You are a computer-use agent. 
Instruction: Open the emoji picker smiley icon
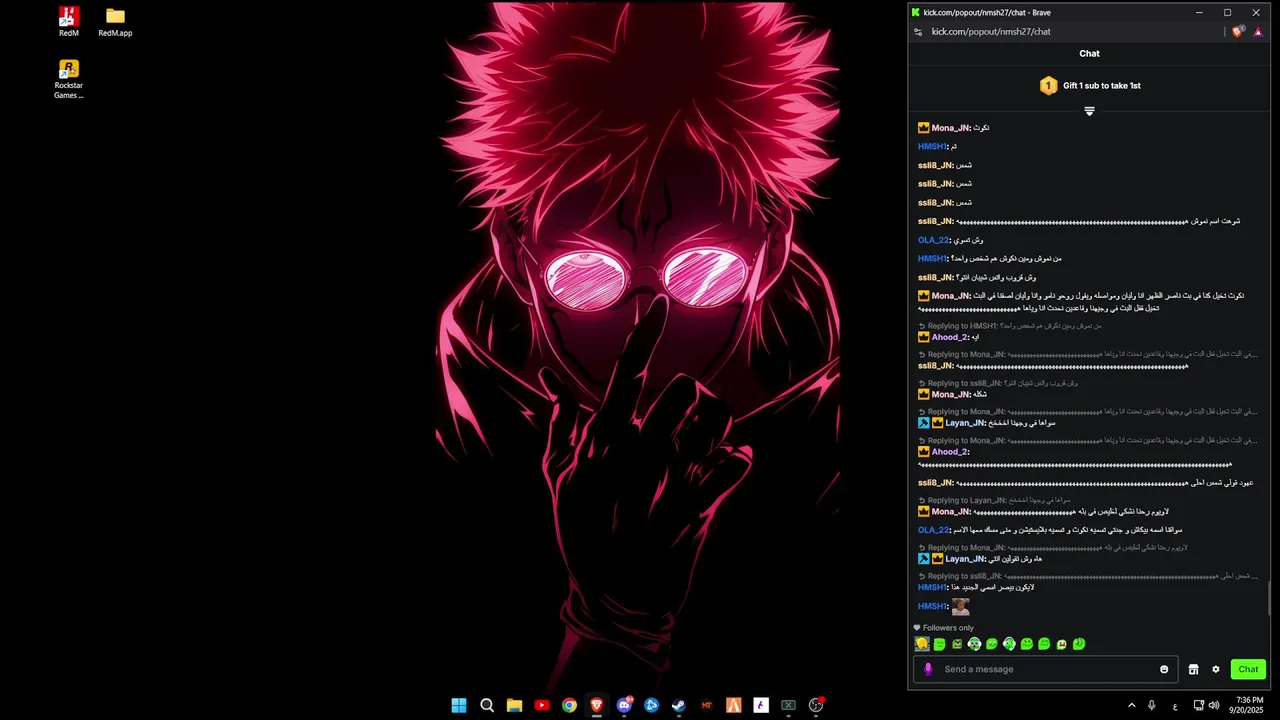(1164, 669)
